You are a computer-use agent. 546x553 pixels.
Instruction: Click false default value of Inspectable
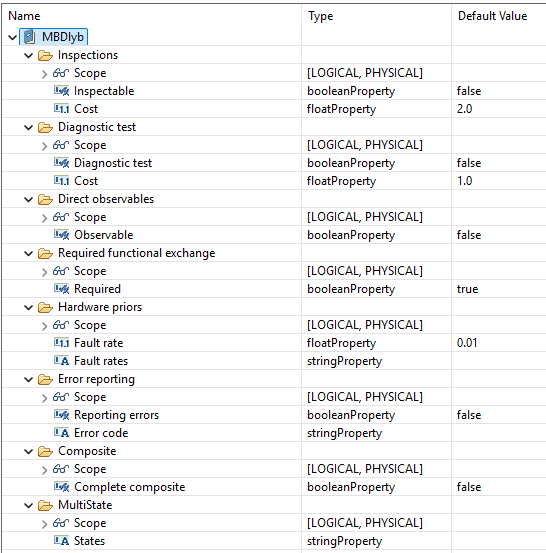click(x=469, y=91)
